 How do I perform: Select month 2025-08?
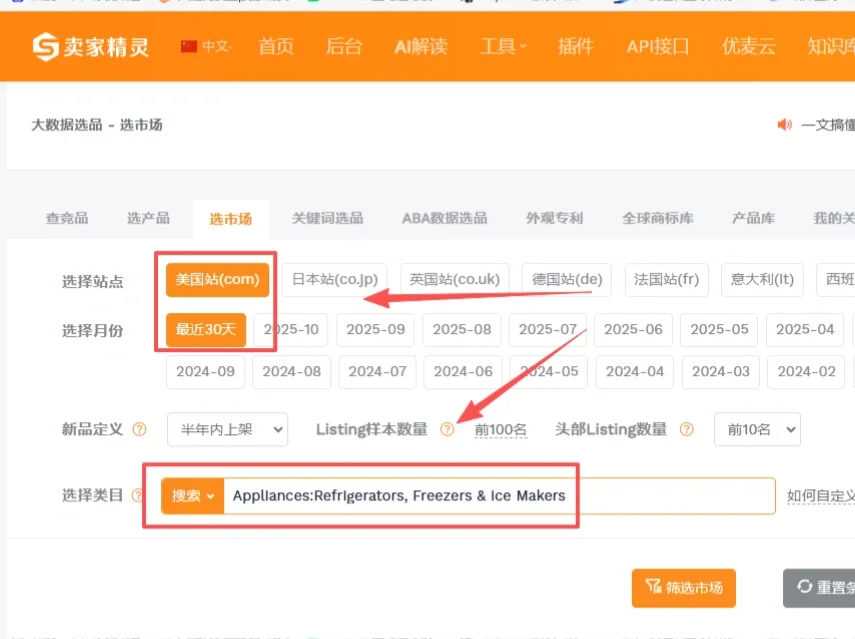(462, 329)
